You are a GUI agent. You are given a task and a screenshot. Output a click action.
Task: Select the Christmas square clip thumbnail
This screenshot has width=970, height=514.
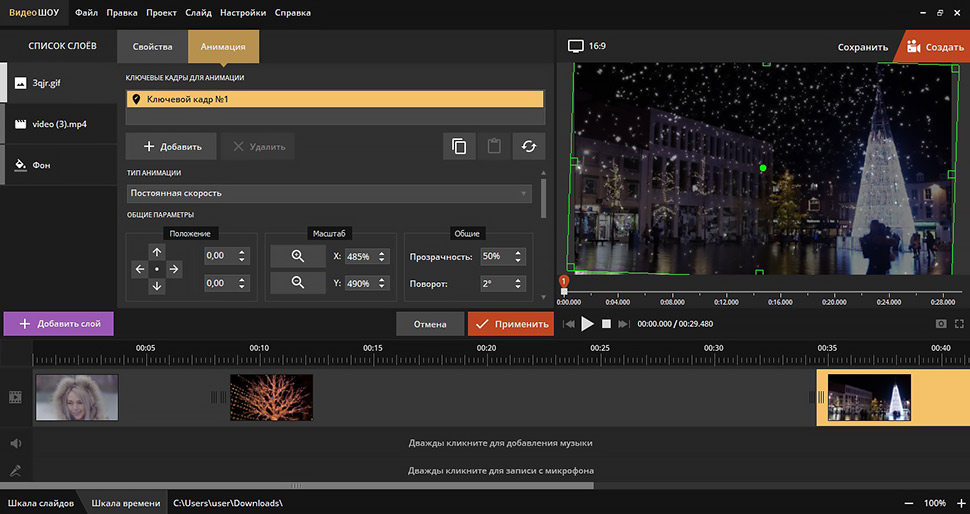(x=869, y=398)
